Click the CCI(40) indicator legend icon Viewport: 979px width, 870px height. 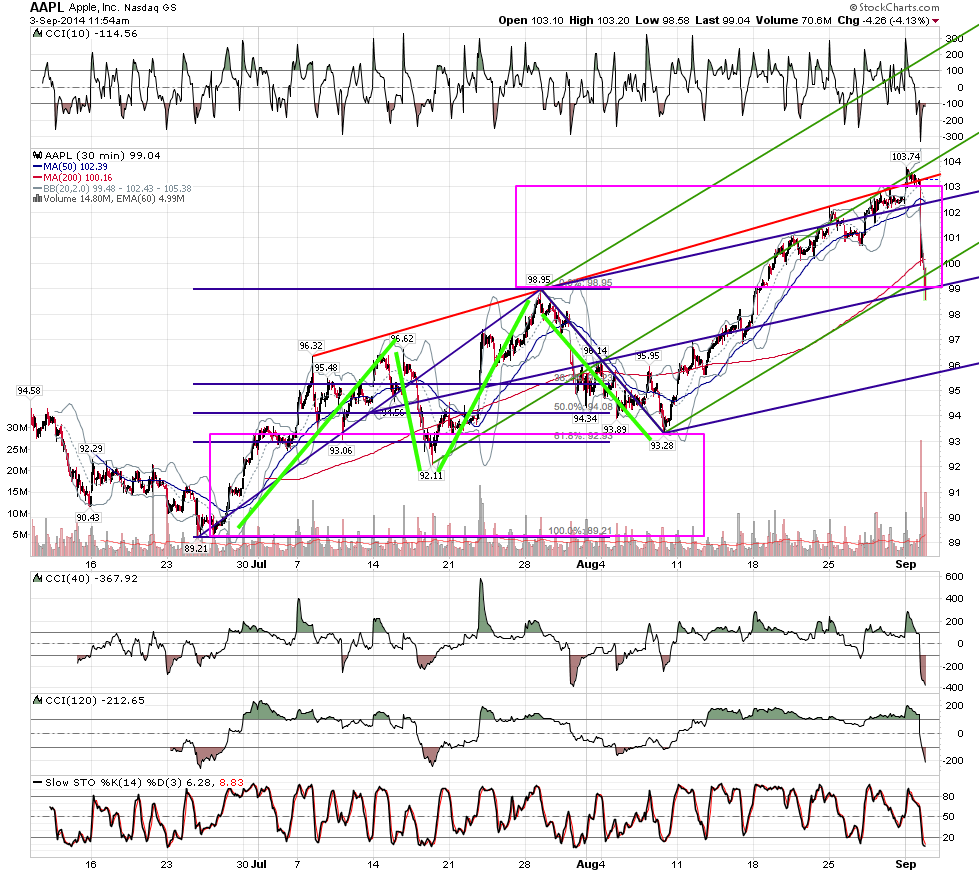[37, 579]
